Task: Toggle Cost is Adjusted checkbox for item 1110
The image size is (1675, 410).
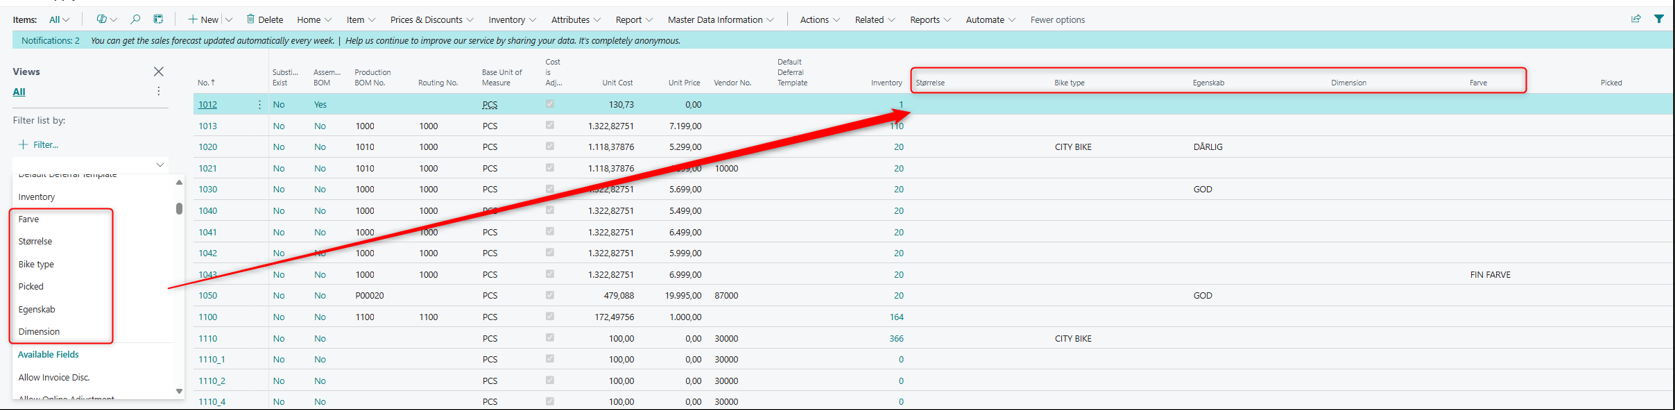Action: coord(549,338)
